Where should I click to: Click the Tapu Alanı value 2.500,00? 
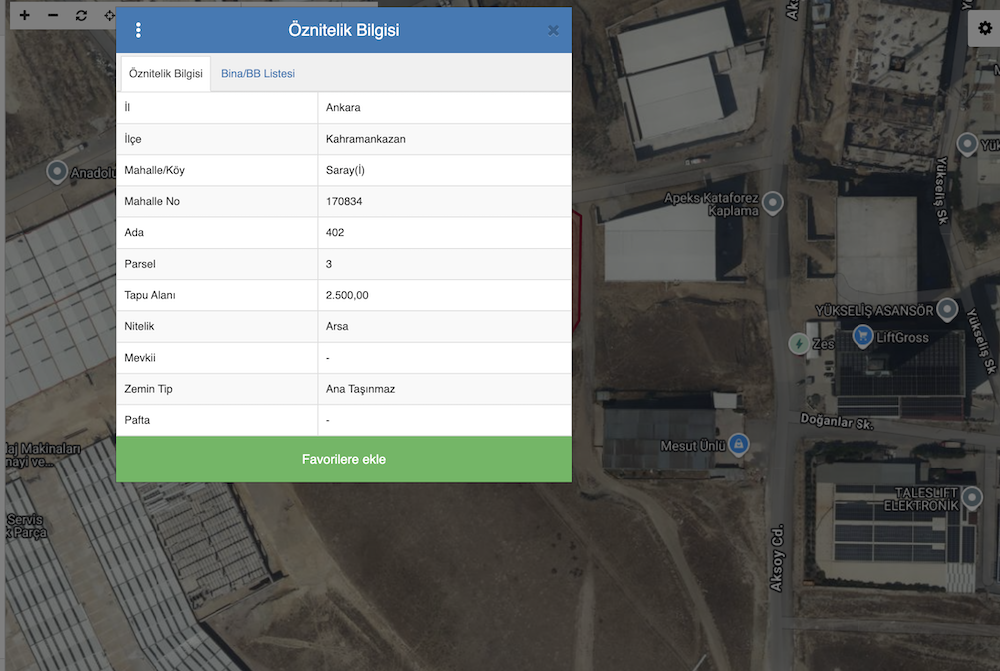347,295
